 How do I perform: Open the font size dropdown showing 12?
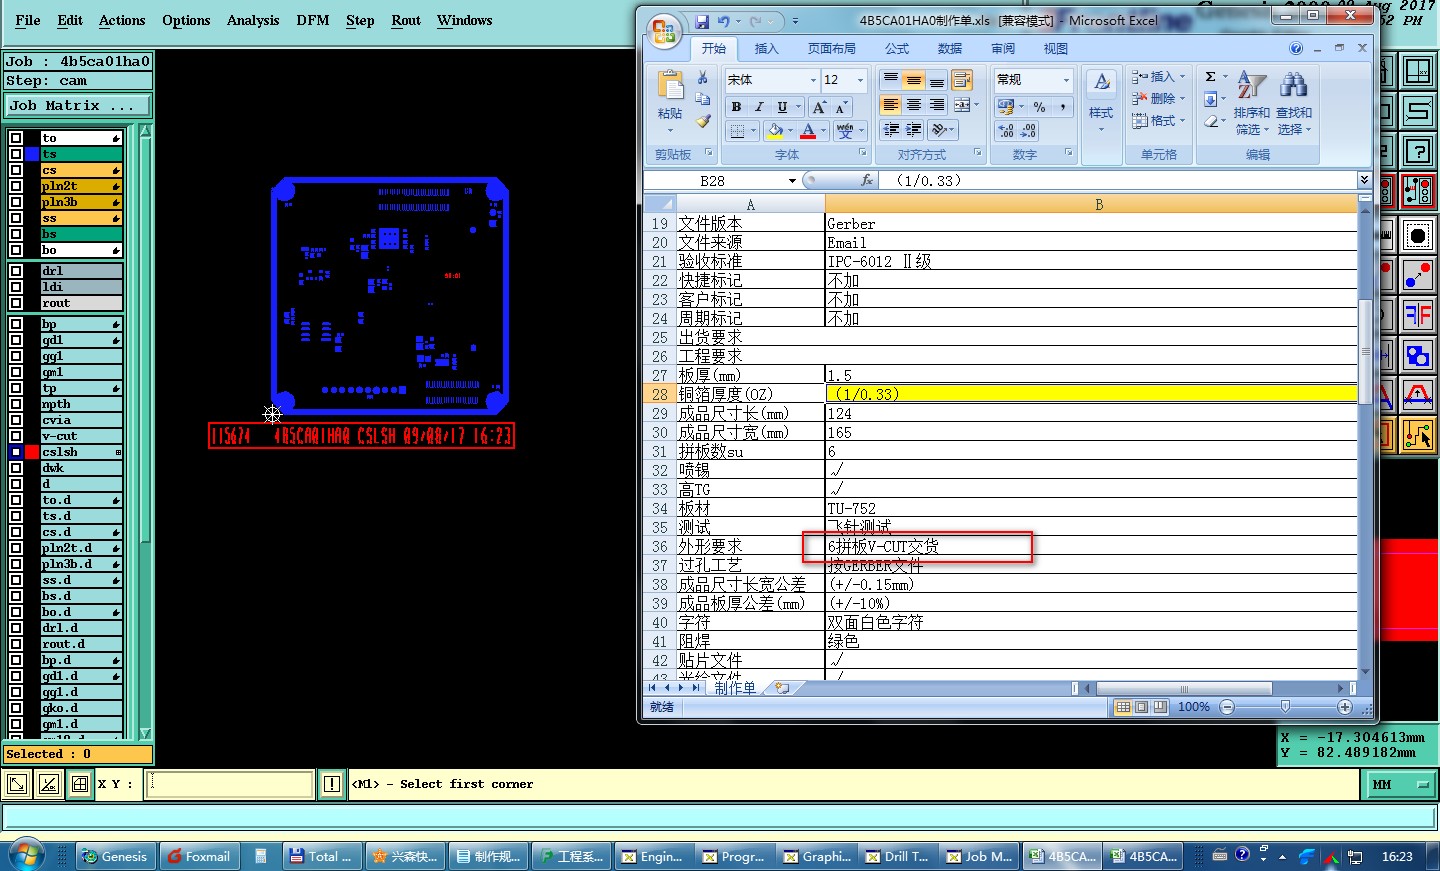tap(859, 80)
